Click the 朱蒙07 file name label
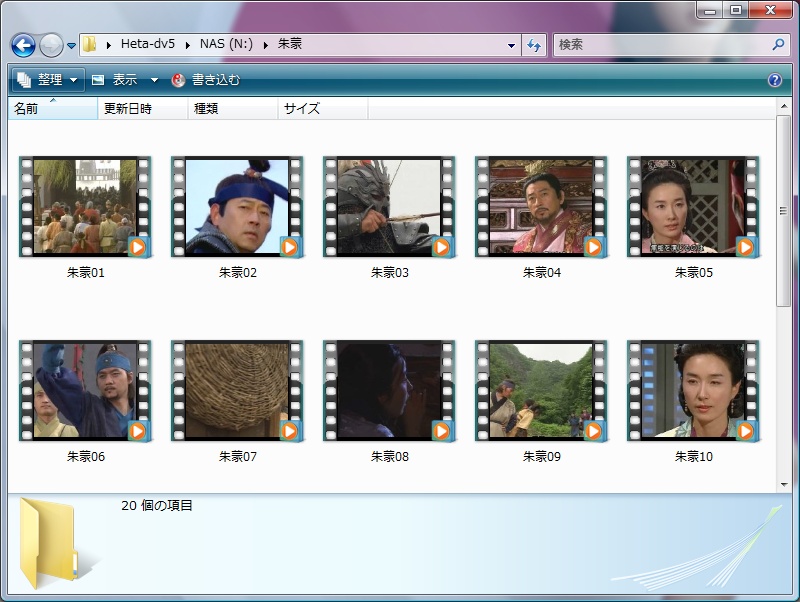800x602 pixels. point(238,456)
